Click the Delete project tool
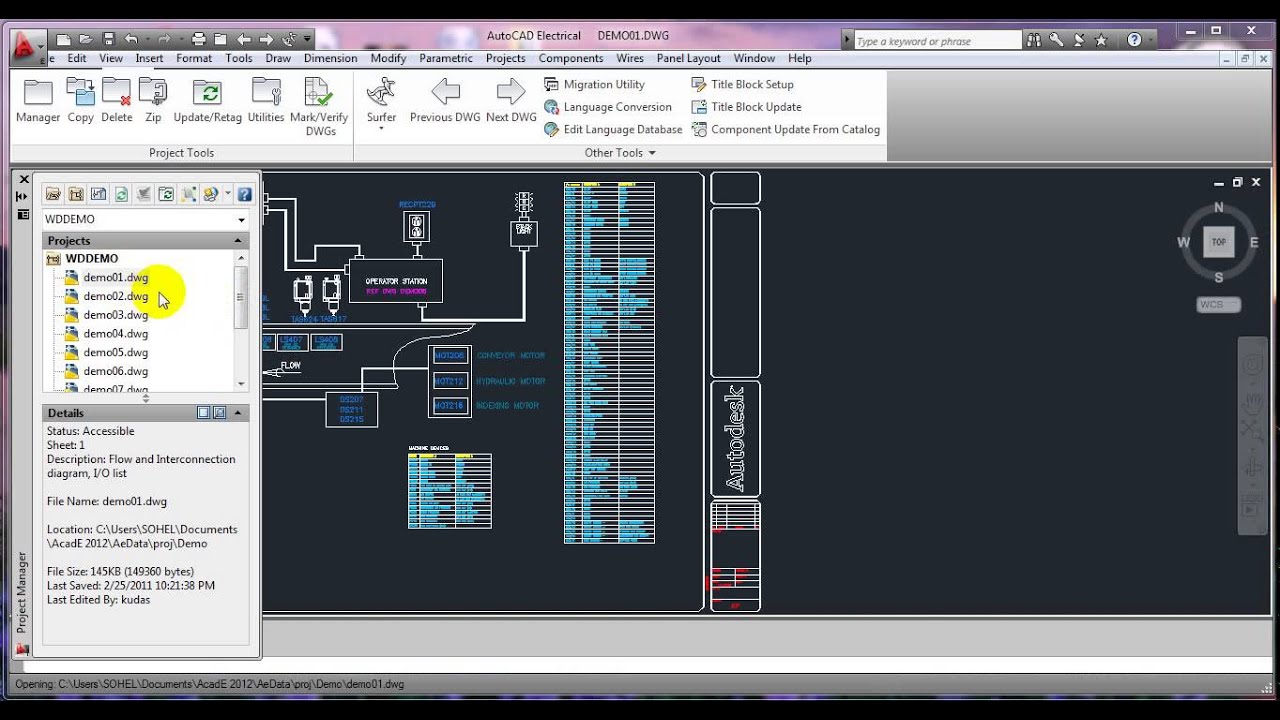This screenshot has width=1280, height=720. (x=117, y=101)
